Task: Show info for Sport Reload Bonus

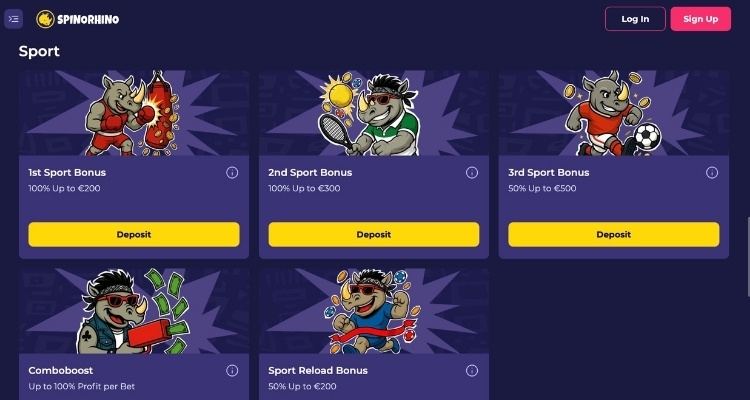Action: coord(472,371)
